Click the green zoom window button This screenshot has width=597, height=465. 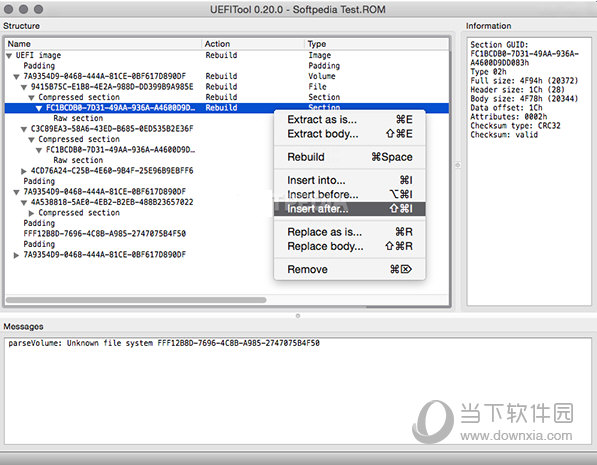point(38,9)
